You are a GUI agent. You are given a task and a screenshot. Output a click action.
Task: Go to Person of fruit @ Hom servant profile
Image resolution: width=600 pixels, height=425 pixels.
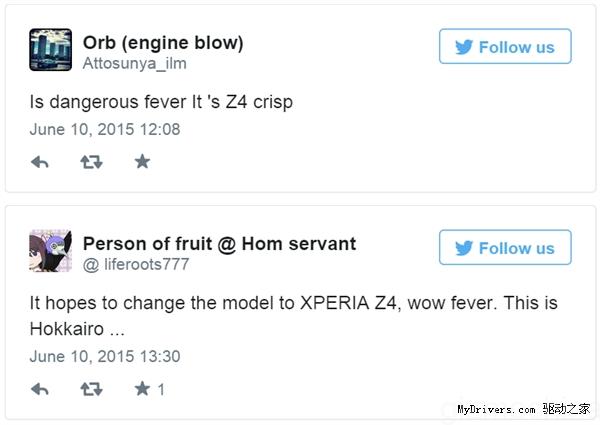[x=219, y=243]
